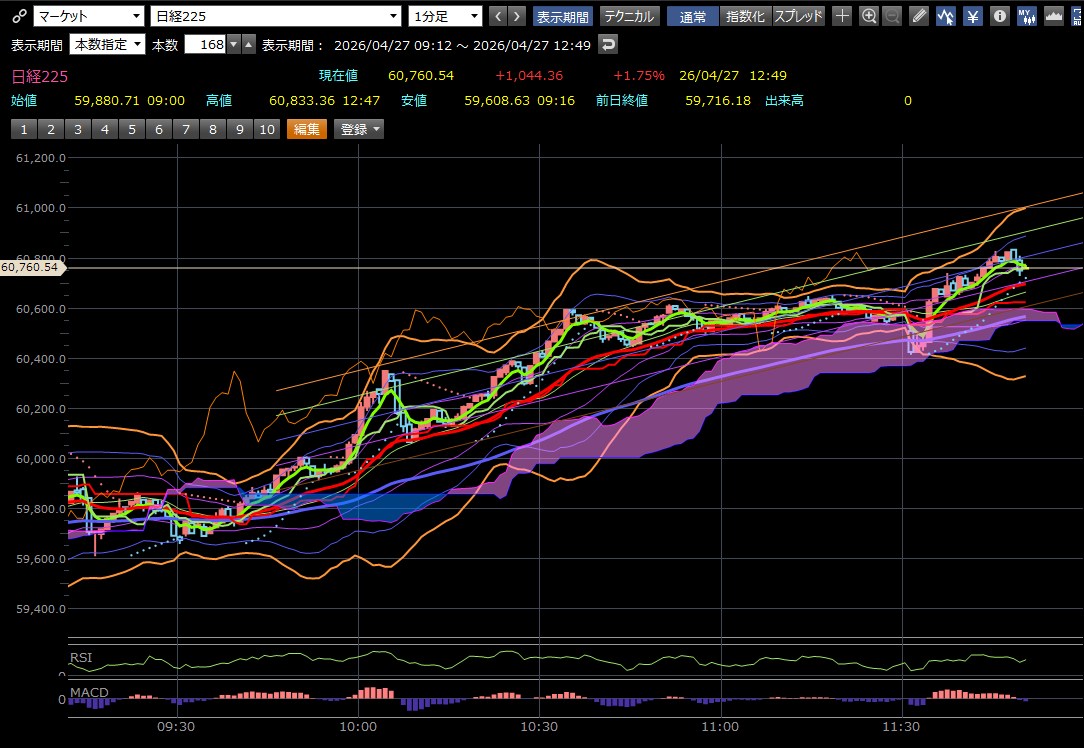Viewport: 1084px width, 748px height.
Task: Click the crosshair cursor icon
Action: tap(843, 16)
